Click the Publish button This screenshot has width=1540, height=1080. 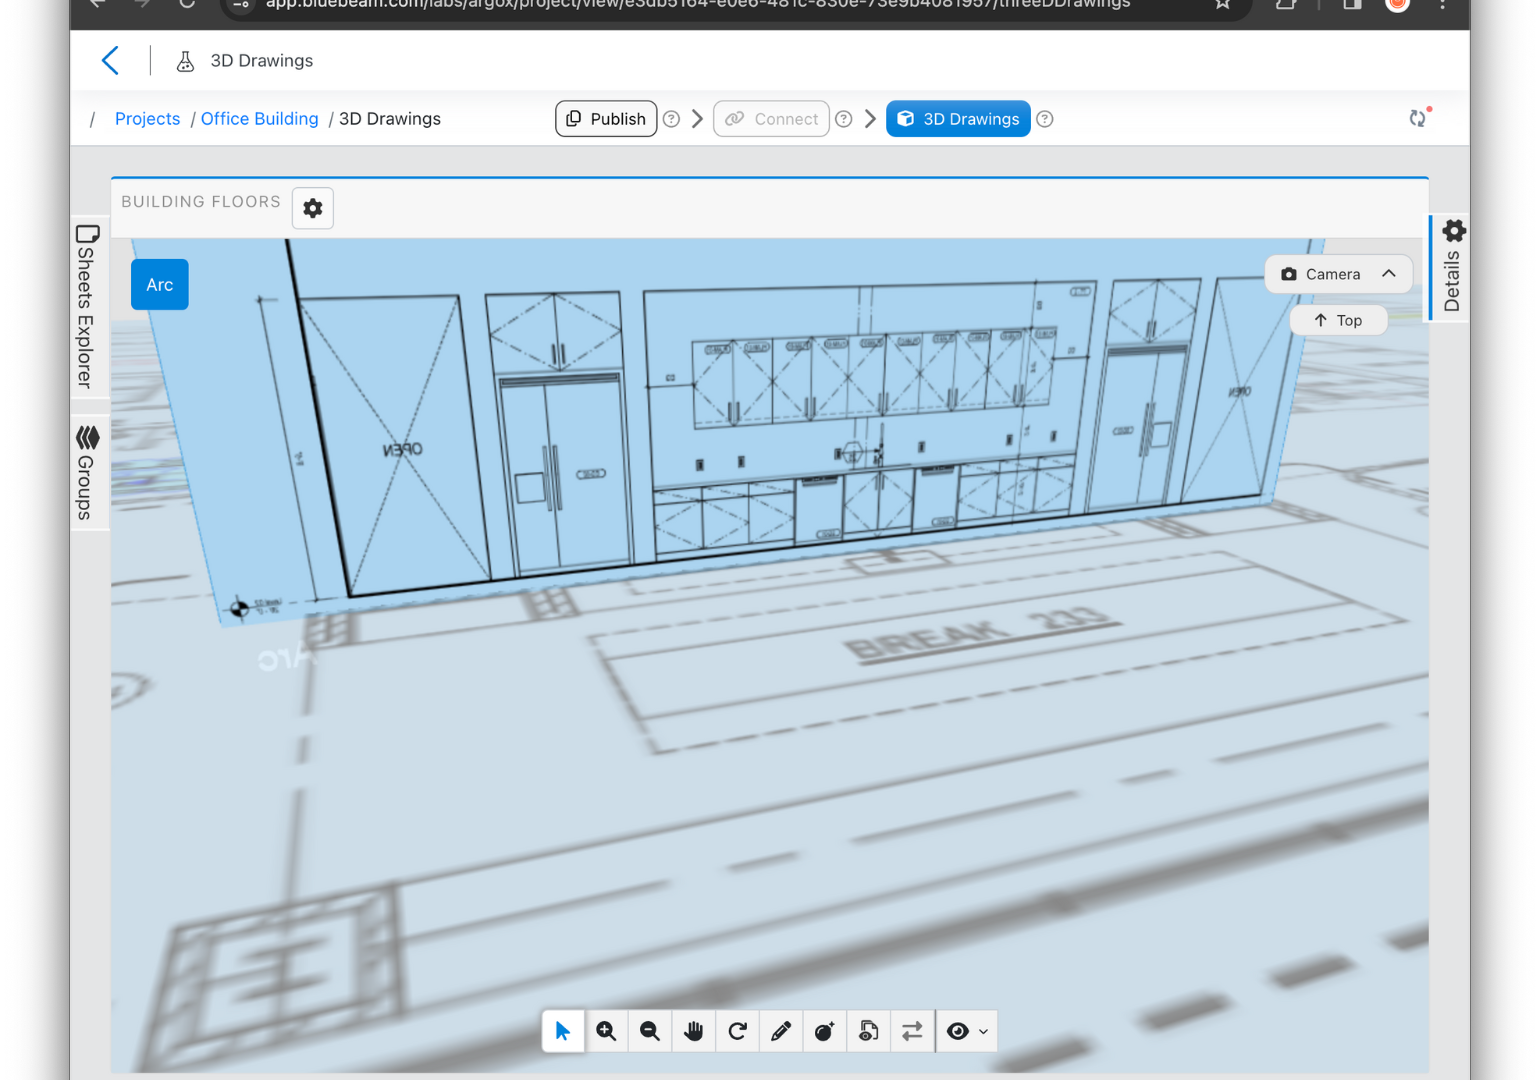(x=606, y=118)
